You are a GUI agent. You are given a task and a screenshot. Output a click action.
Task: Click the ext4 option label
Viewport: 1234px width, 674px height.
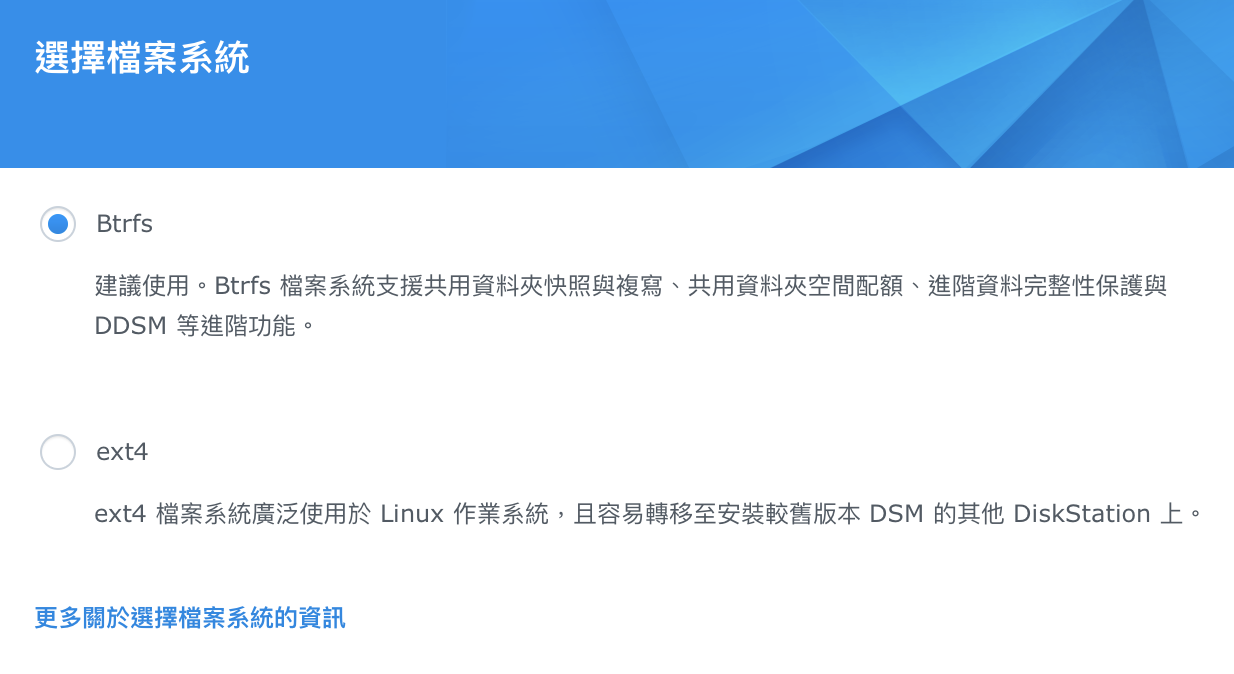point(122,452)
